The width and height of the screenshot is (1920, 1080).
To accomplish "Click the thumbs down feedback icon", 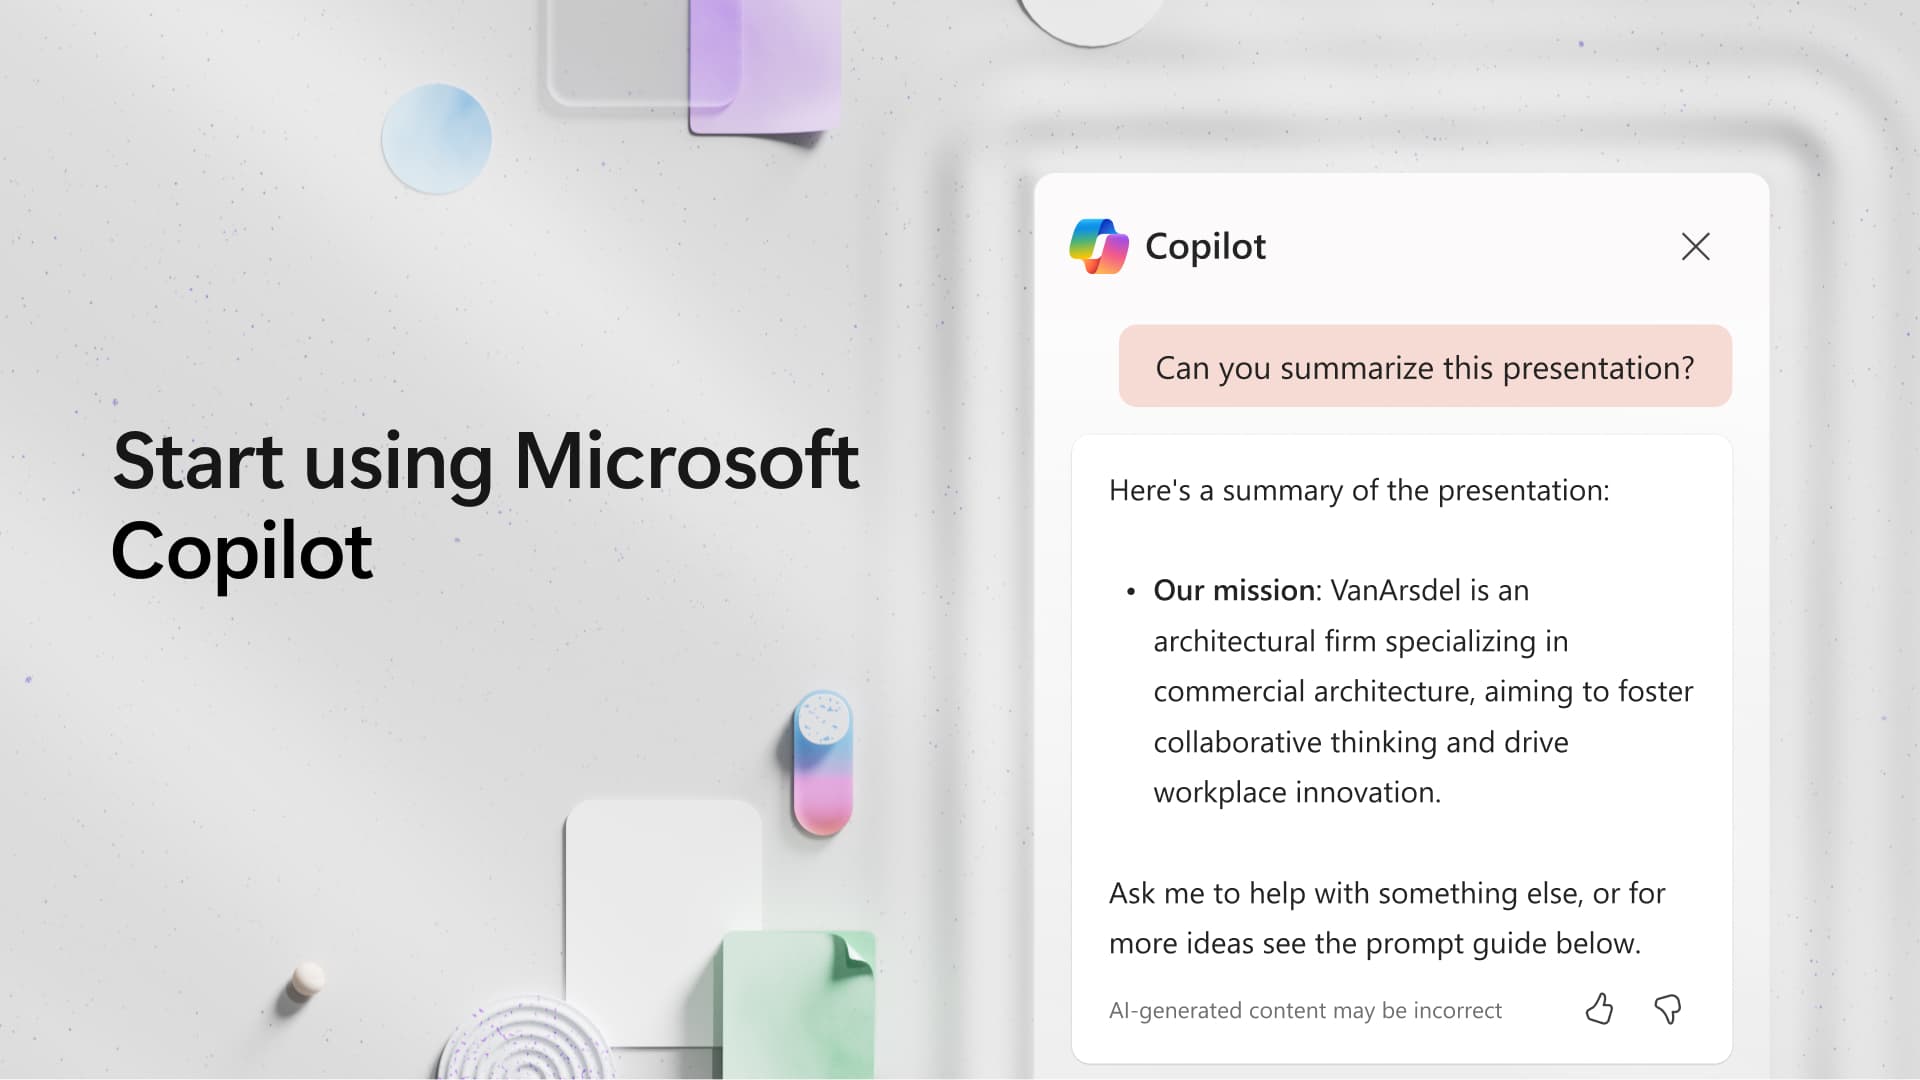I will click(1668, 1009).
